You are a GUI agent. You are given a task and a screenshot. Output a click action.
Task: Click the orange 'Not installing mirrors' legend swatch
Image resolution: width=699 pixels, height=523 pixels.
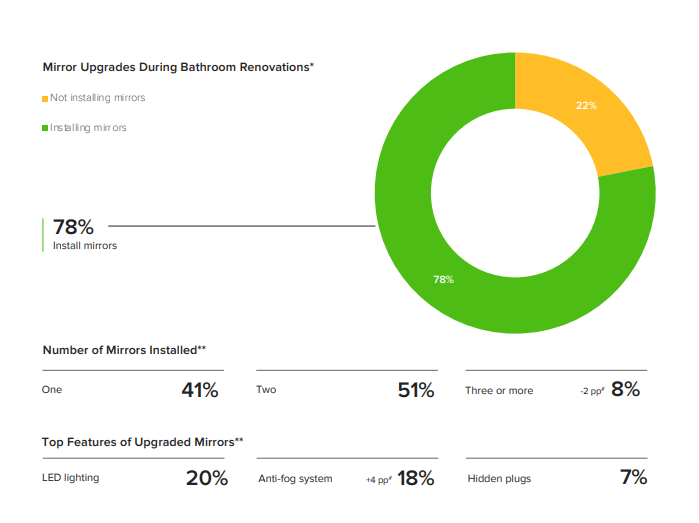coord(45,99)
